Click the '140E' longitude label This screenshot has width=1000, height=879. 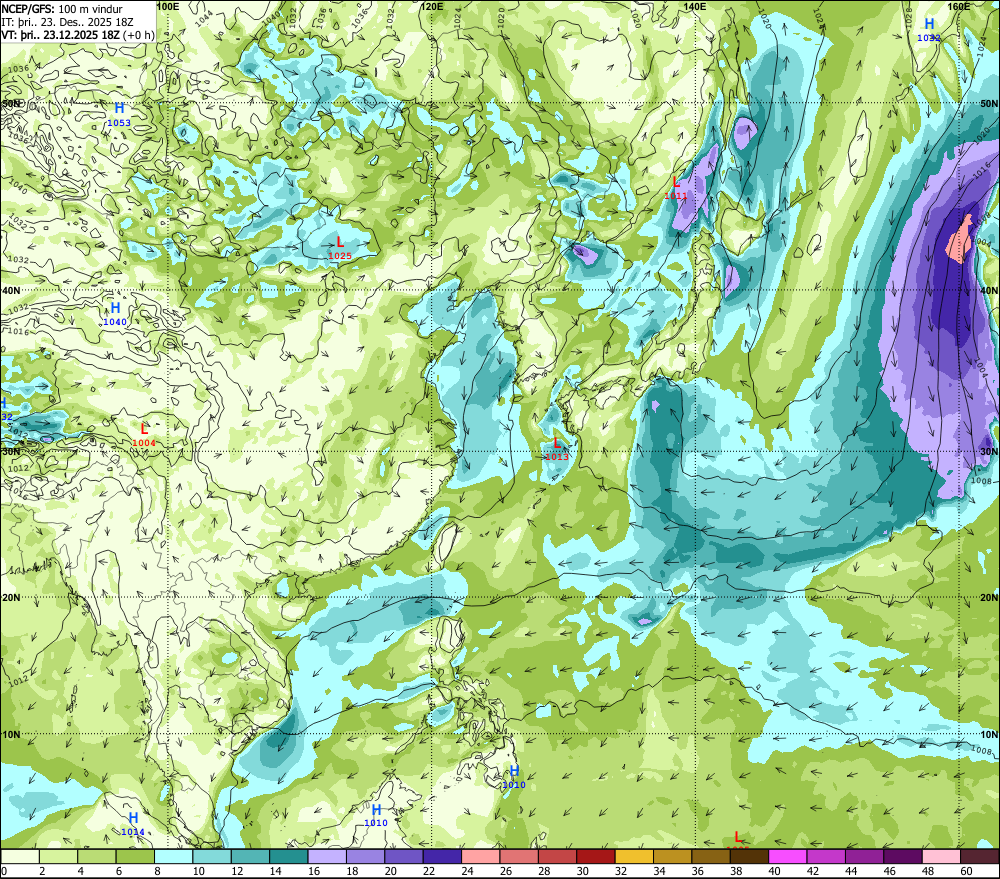tap(695, 6)
